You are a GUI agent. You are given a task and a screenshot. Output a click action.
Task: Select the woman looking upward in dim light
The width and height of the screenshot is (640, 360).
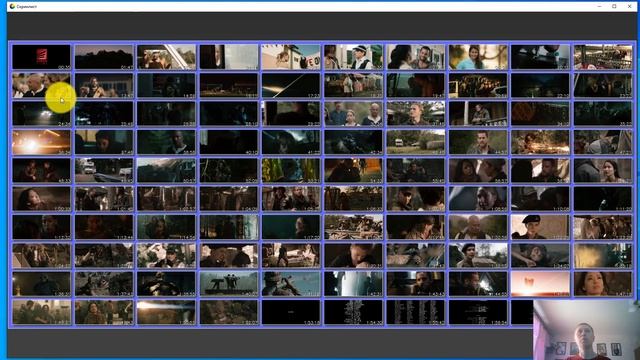[41, 199]
